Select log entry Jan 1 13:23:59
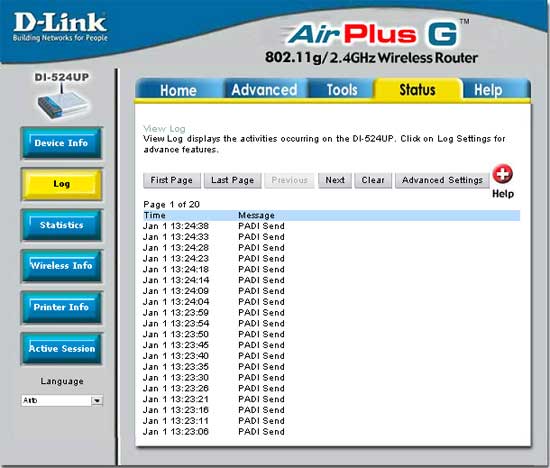550x468 pixels. (214, 313)
